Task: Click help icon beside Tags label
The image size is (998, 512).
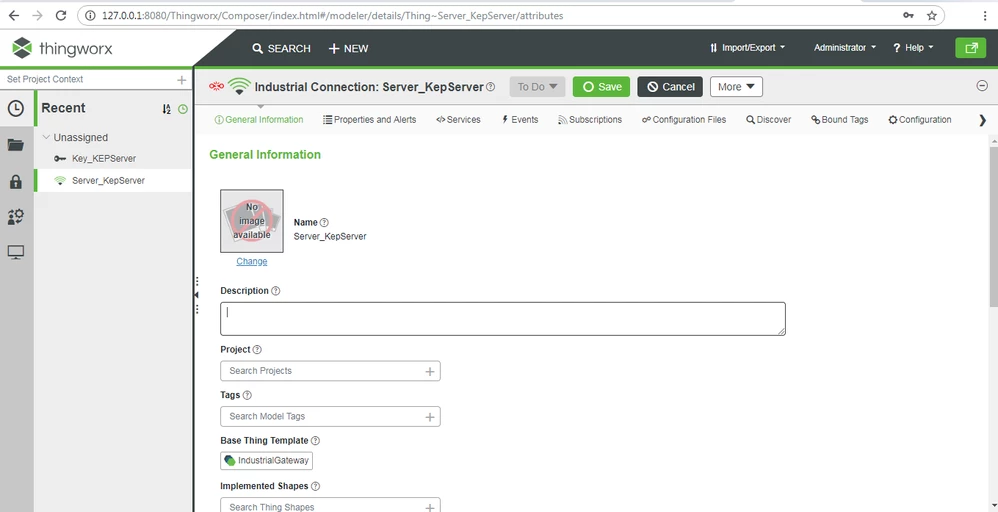Action: click(x=247, y=395)
